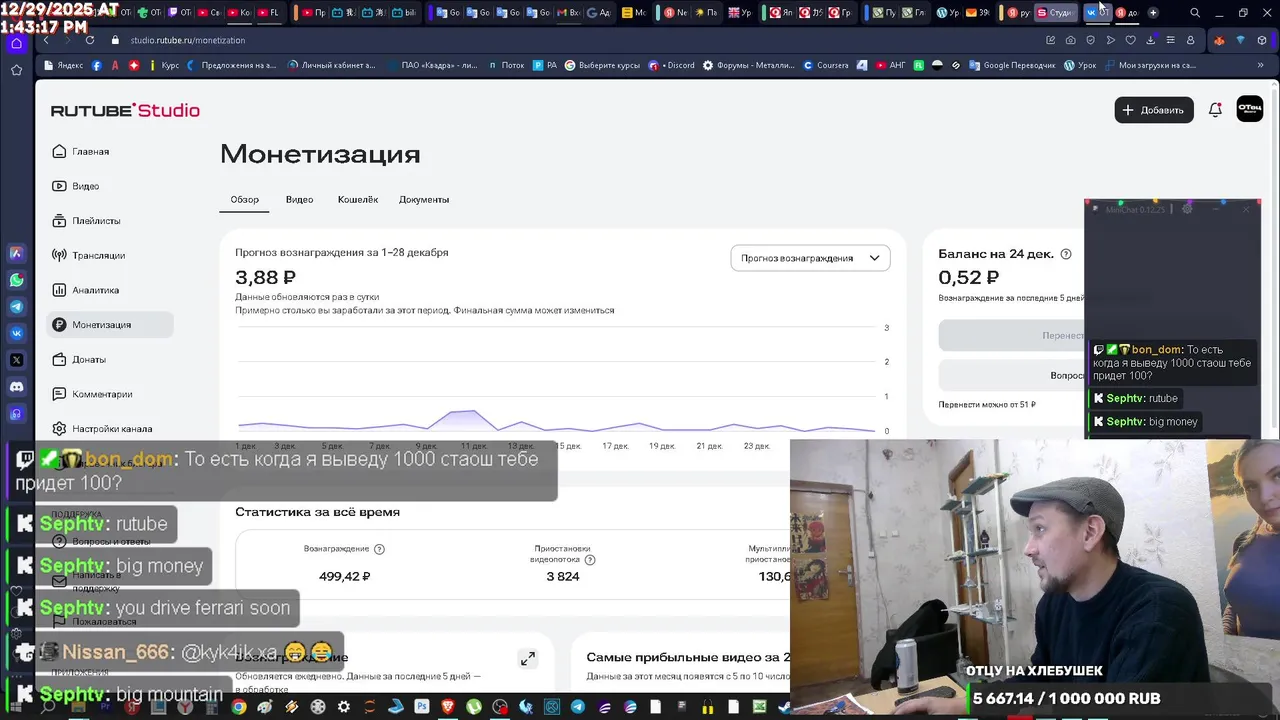Search open tabs with the magnifier icon
Screen dimensions: 1280x720
(1195, 13)
